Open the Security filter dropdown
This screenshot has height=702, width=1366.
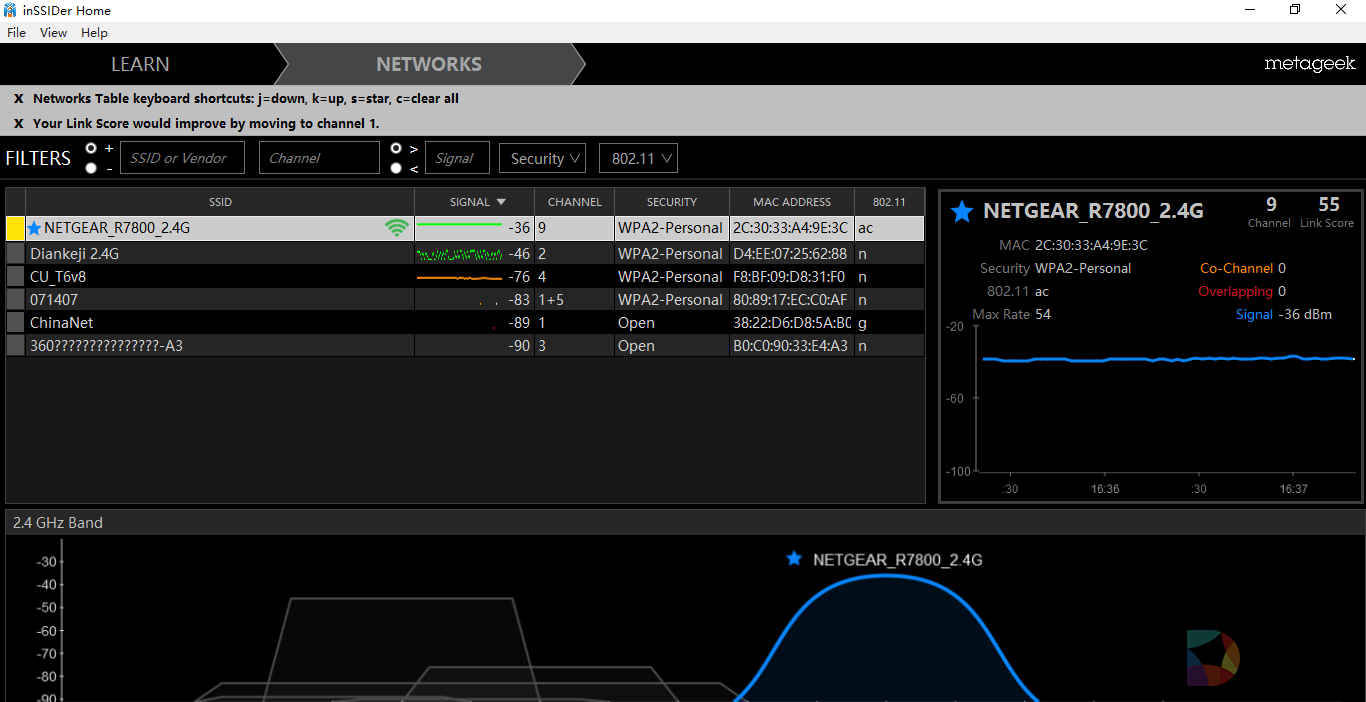(x=543, y=158)
